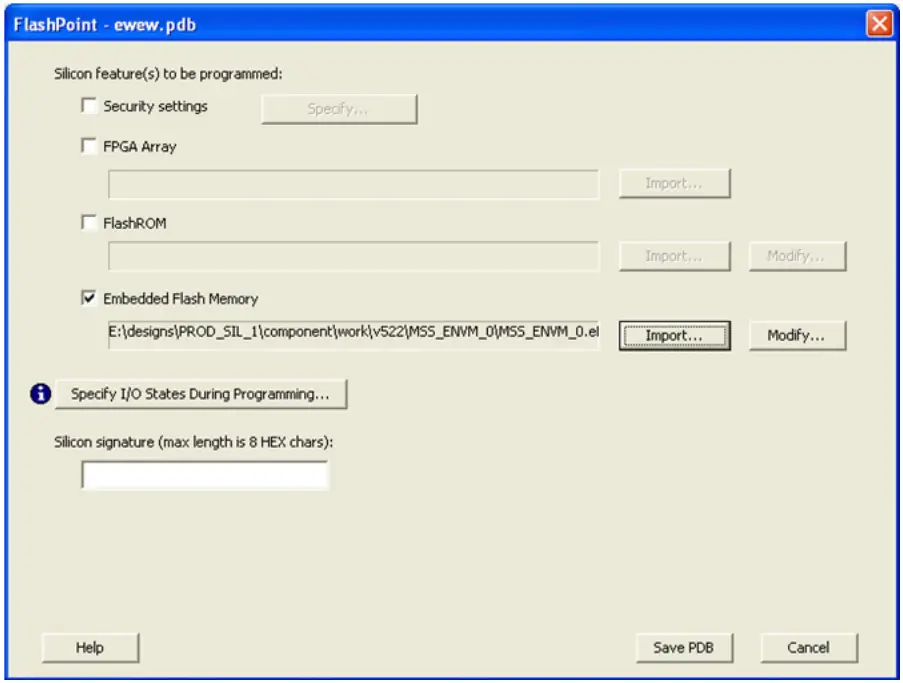The height and width of the screenshot is (683, 903).
Task: Enable the FlashROM feature
Action: pos(90,223)
